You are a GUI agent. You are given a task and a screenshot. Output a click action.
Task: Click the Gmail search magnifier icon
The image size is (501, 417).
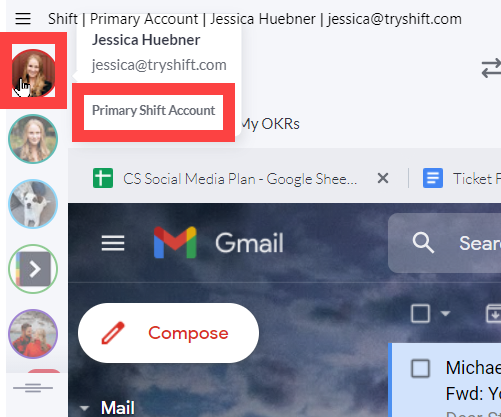pyautogui.click(x=423, y=243)
